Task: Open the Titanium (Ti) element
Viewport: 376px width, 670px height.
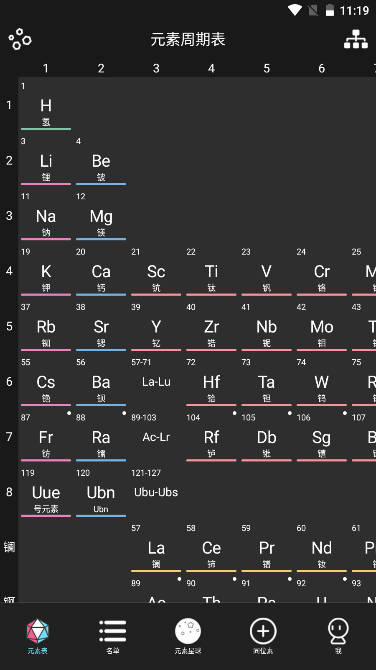Action: (x=211, y=271)
